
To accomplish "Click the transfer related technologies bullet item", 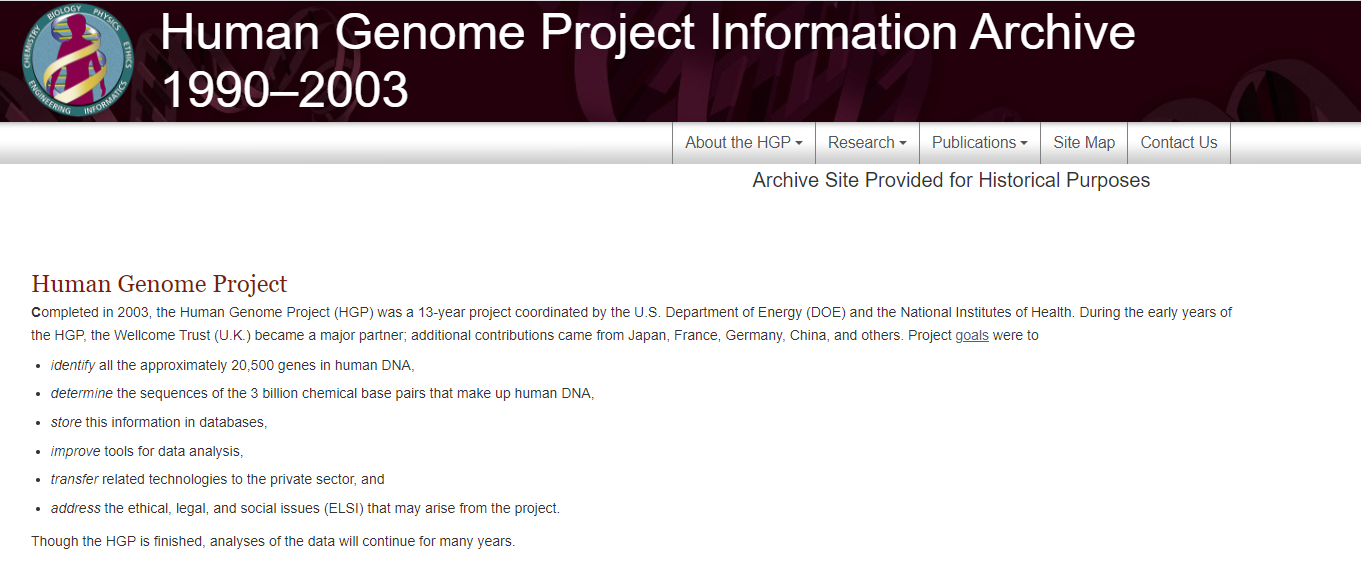I will (218, 480).
